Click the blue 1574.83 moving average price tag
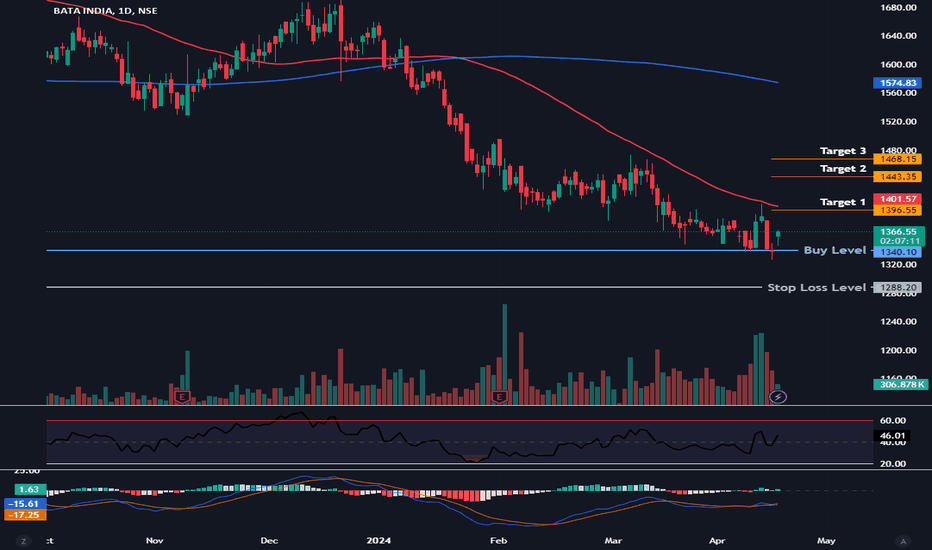Screen dimensions: 932x550 click(x=898, y=83)
